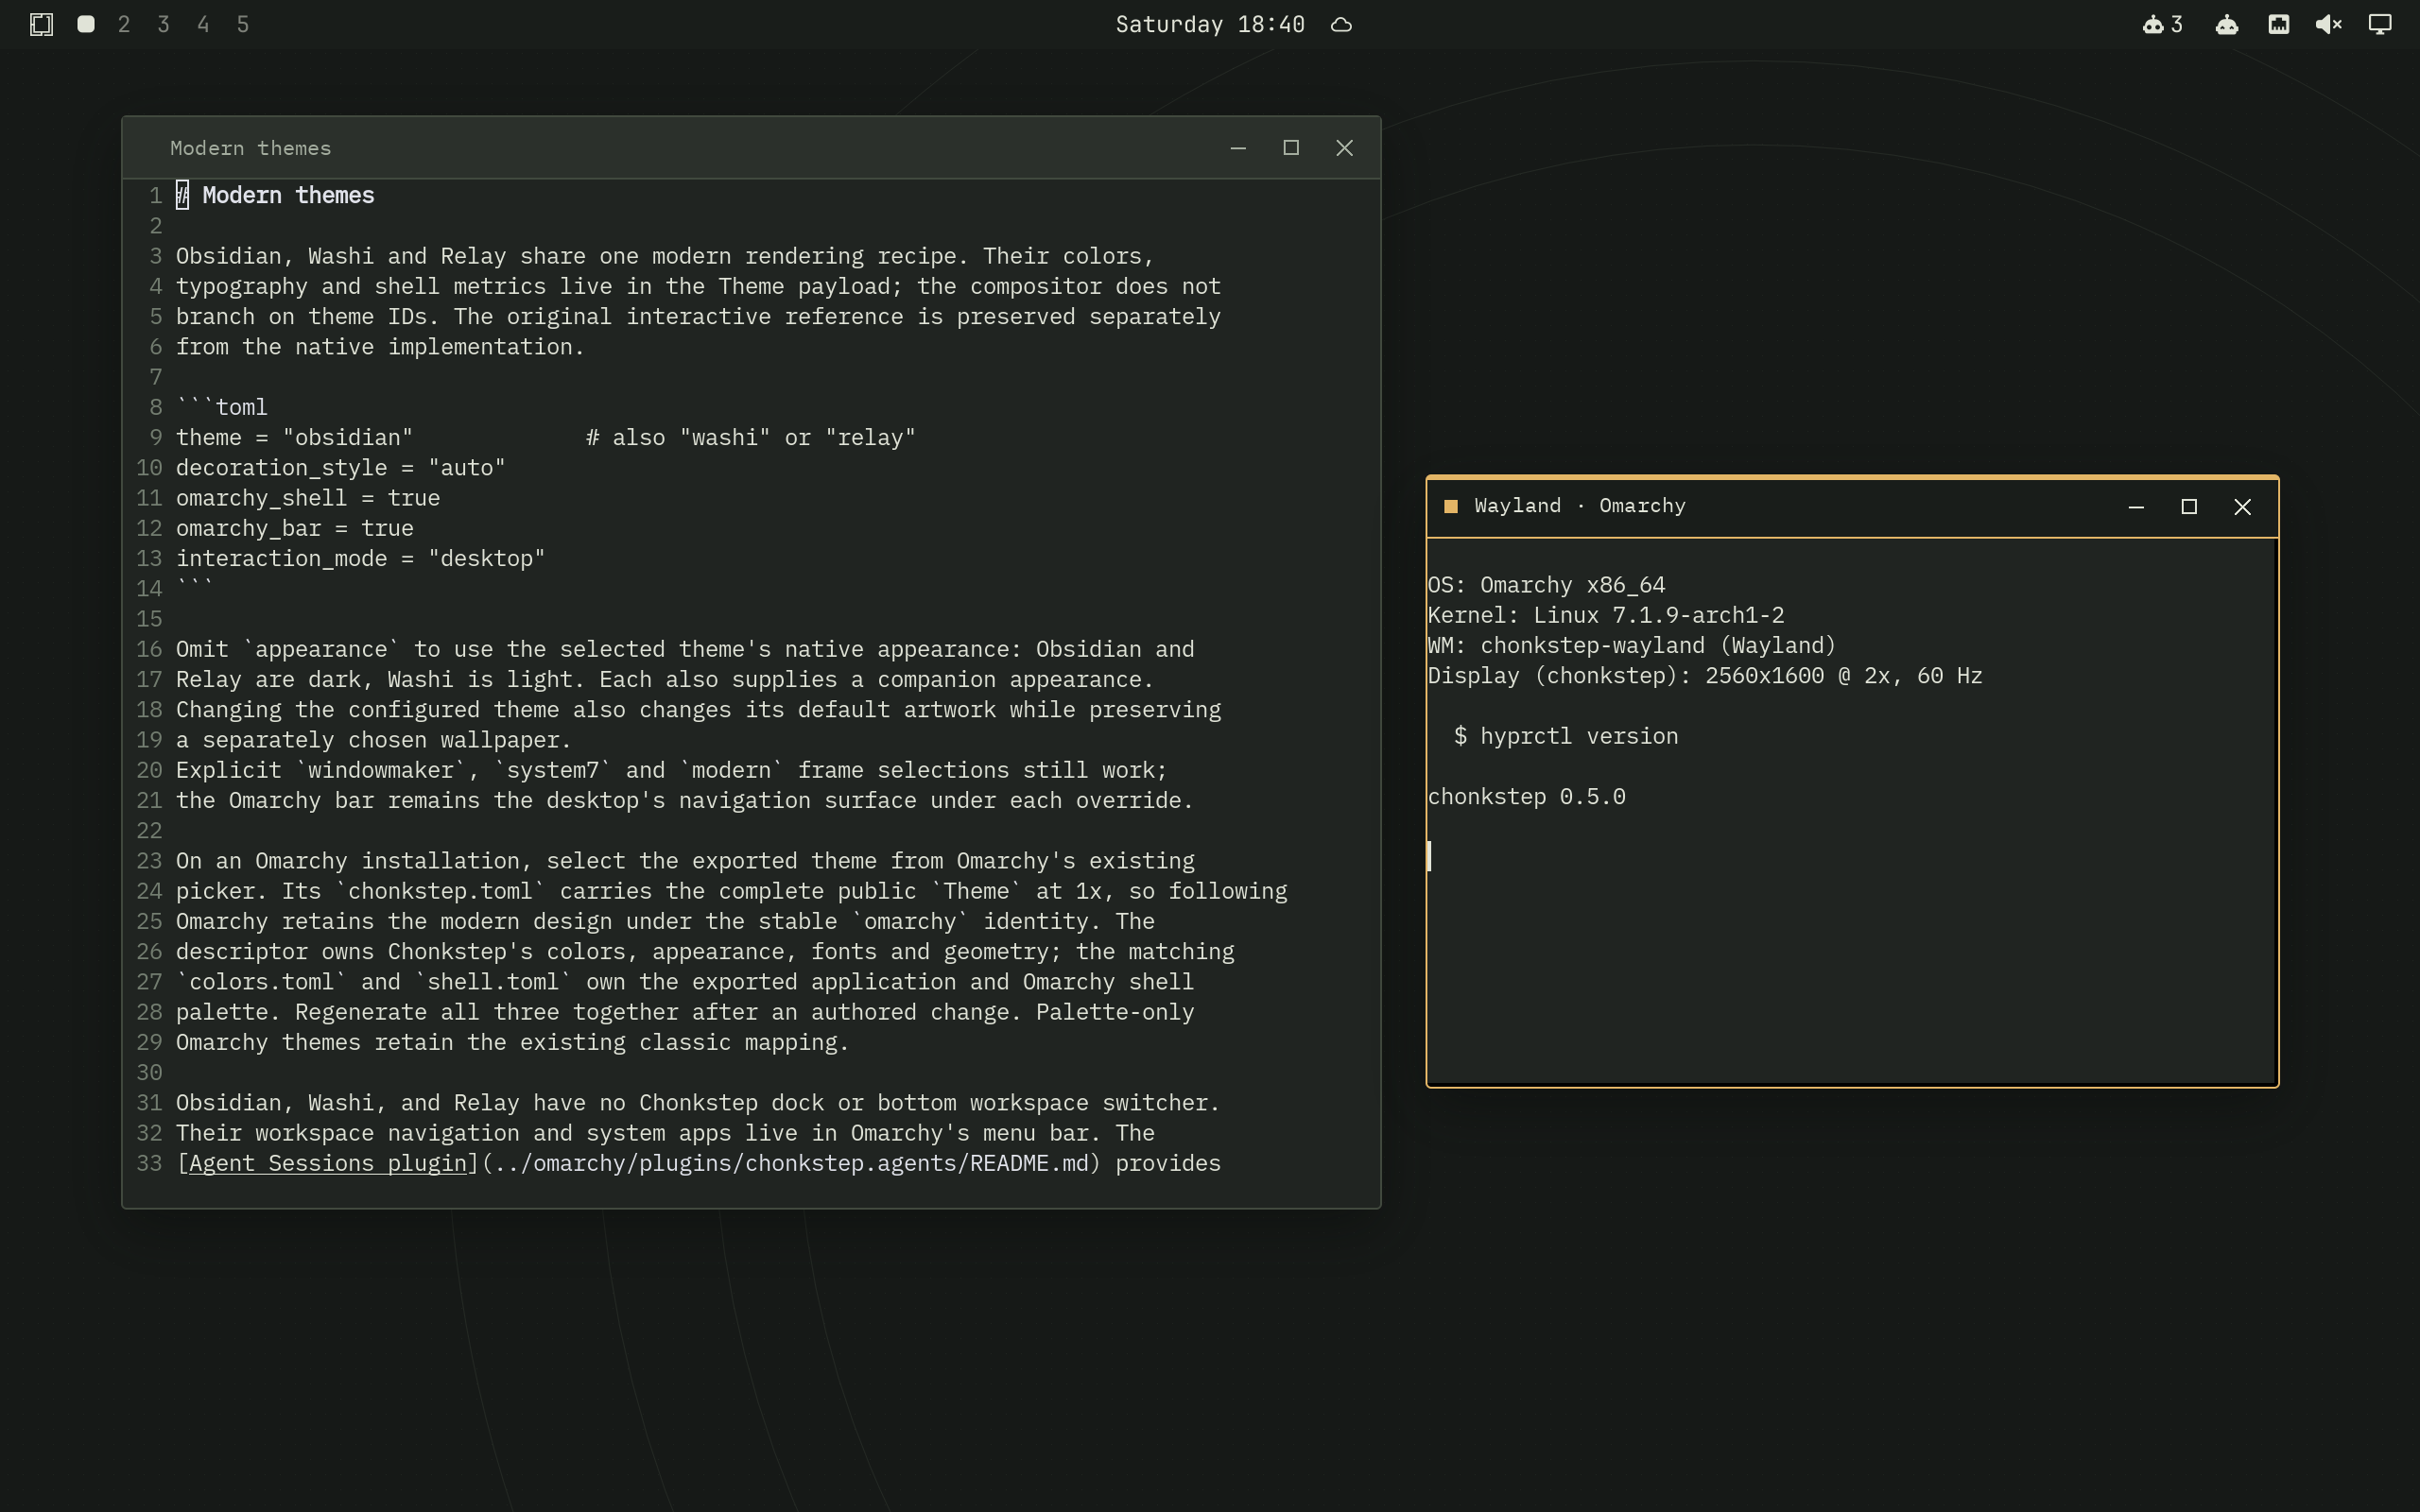Open the Omarchy menu logo icon
The width and height of the screenshot is (2420, 1512).
click(x=41, y=24)
